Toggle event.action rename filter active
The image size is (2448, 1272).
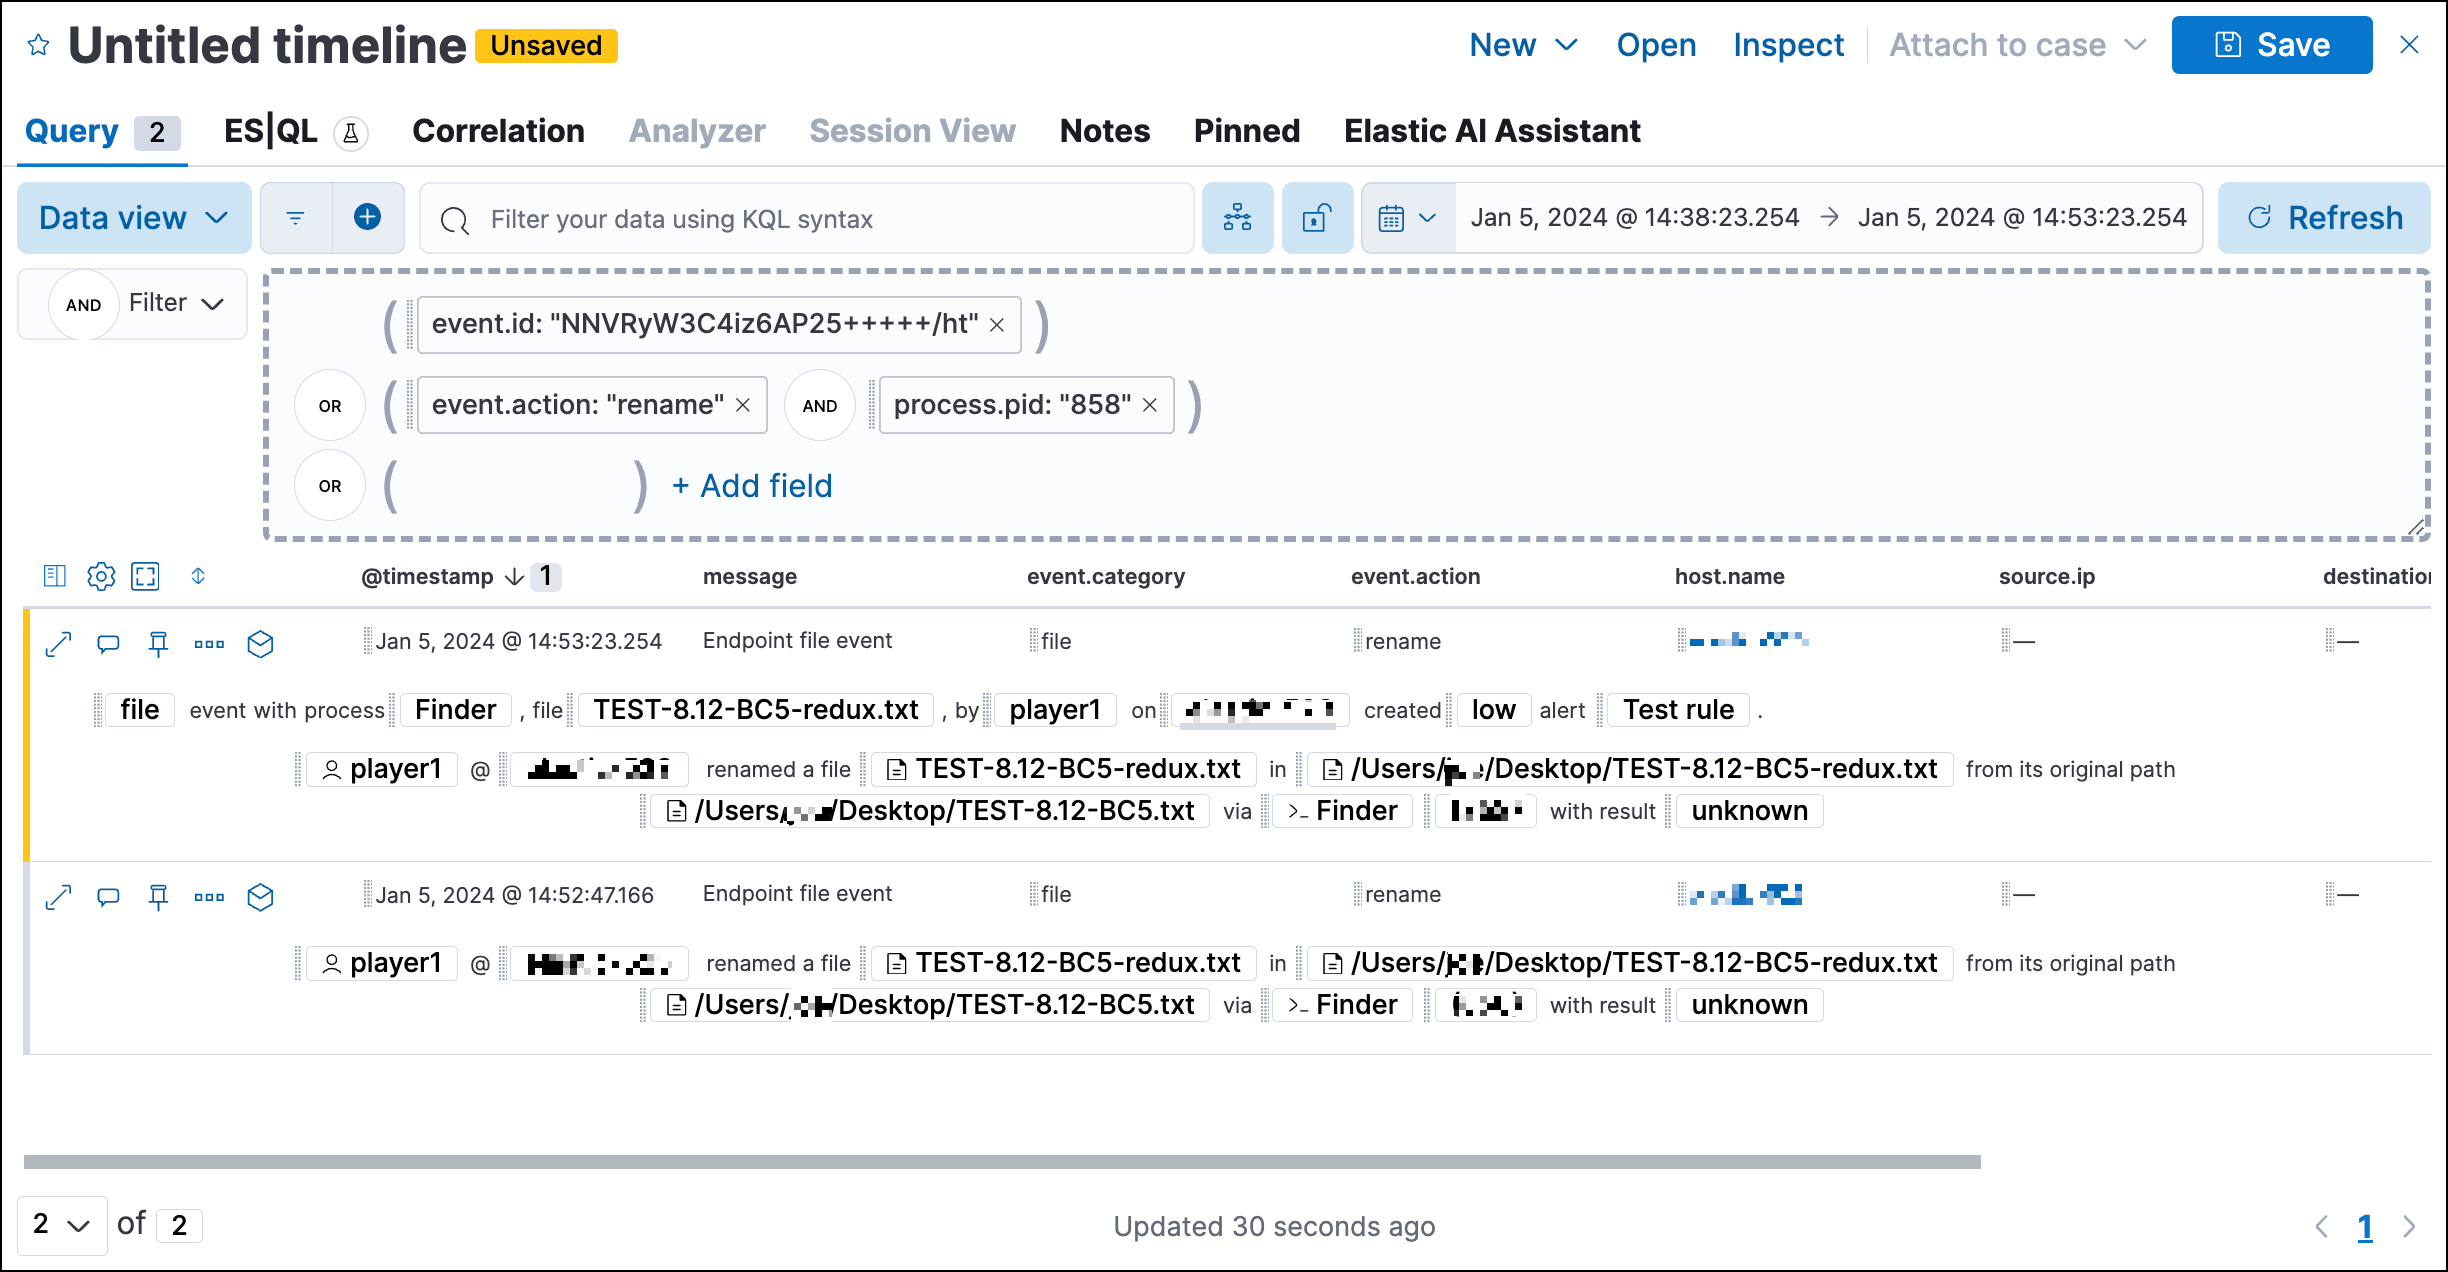click(575, 405)
